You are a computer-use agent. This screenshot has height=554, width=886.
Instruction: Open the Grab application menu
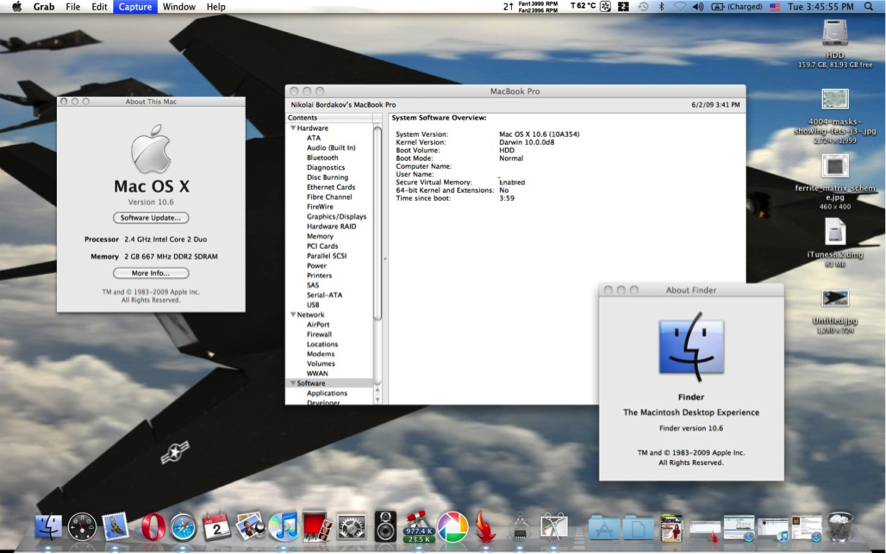point(44,7)
